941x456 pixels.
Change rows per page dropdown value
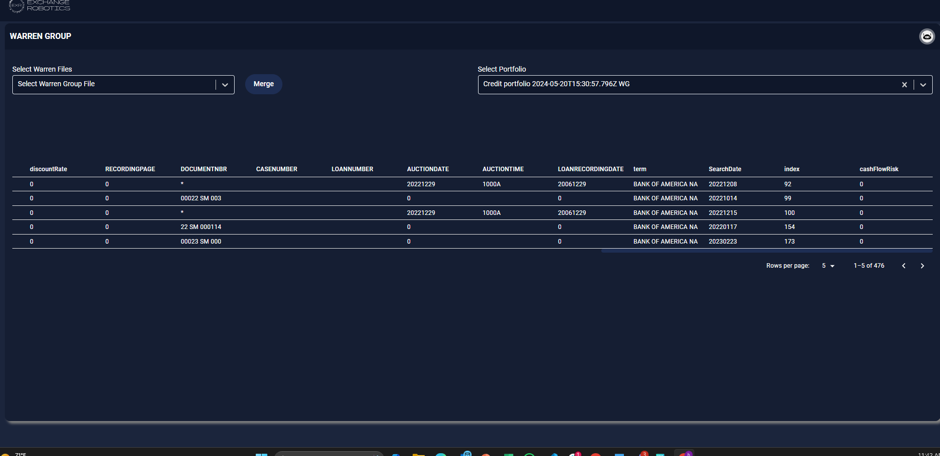[828, 266]
